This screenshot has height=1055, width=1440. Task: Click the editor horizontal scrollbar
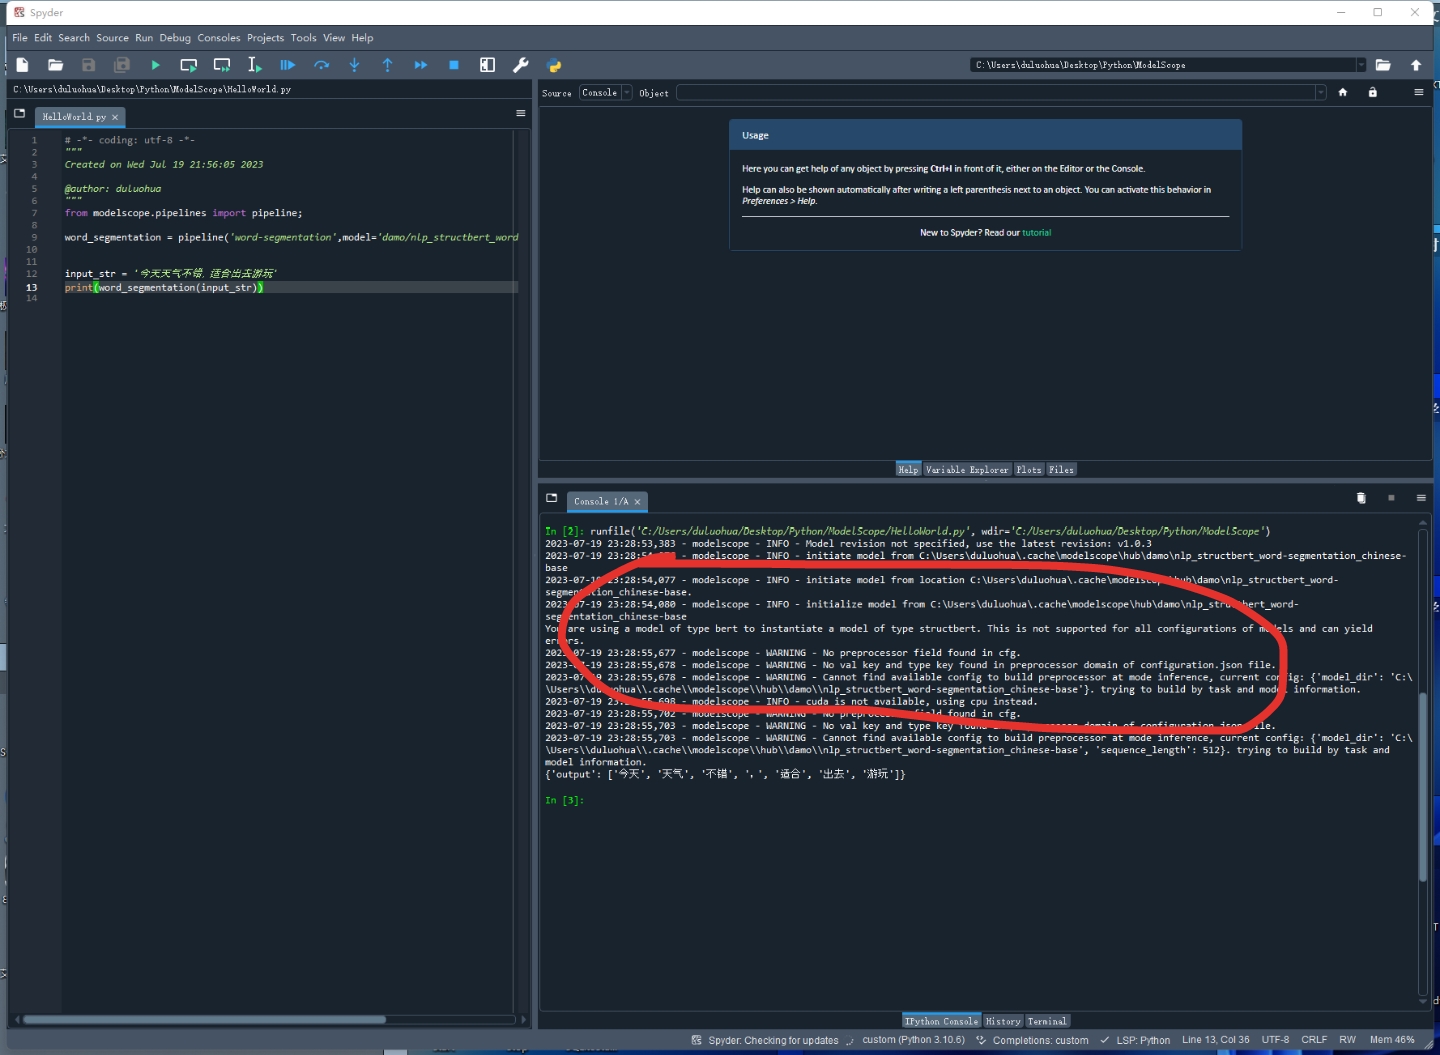coord(204,1020)
